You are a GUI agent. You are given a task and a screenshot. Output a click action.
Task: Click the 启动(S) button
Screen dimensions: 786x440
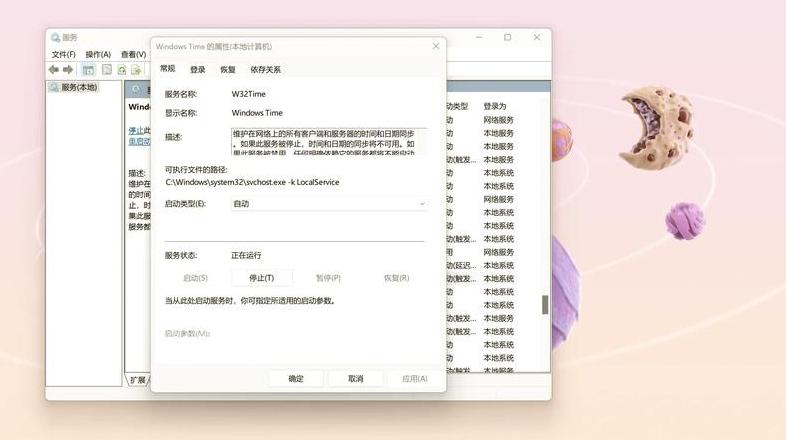click(195, 278)
